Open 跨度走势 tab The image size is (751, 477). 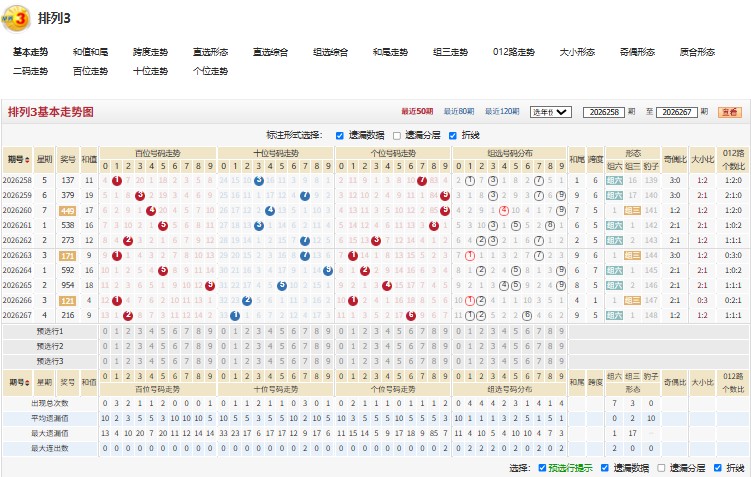150,52
